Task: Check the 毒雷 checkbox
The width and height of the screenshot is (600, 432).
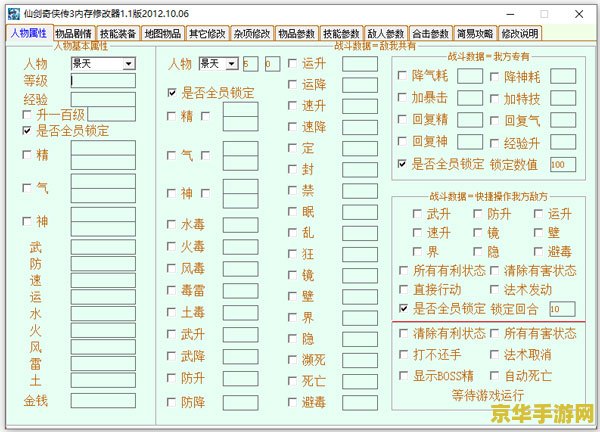Action: [x=171, y=290]
